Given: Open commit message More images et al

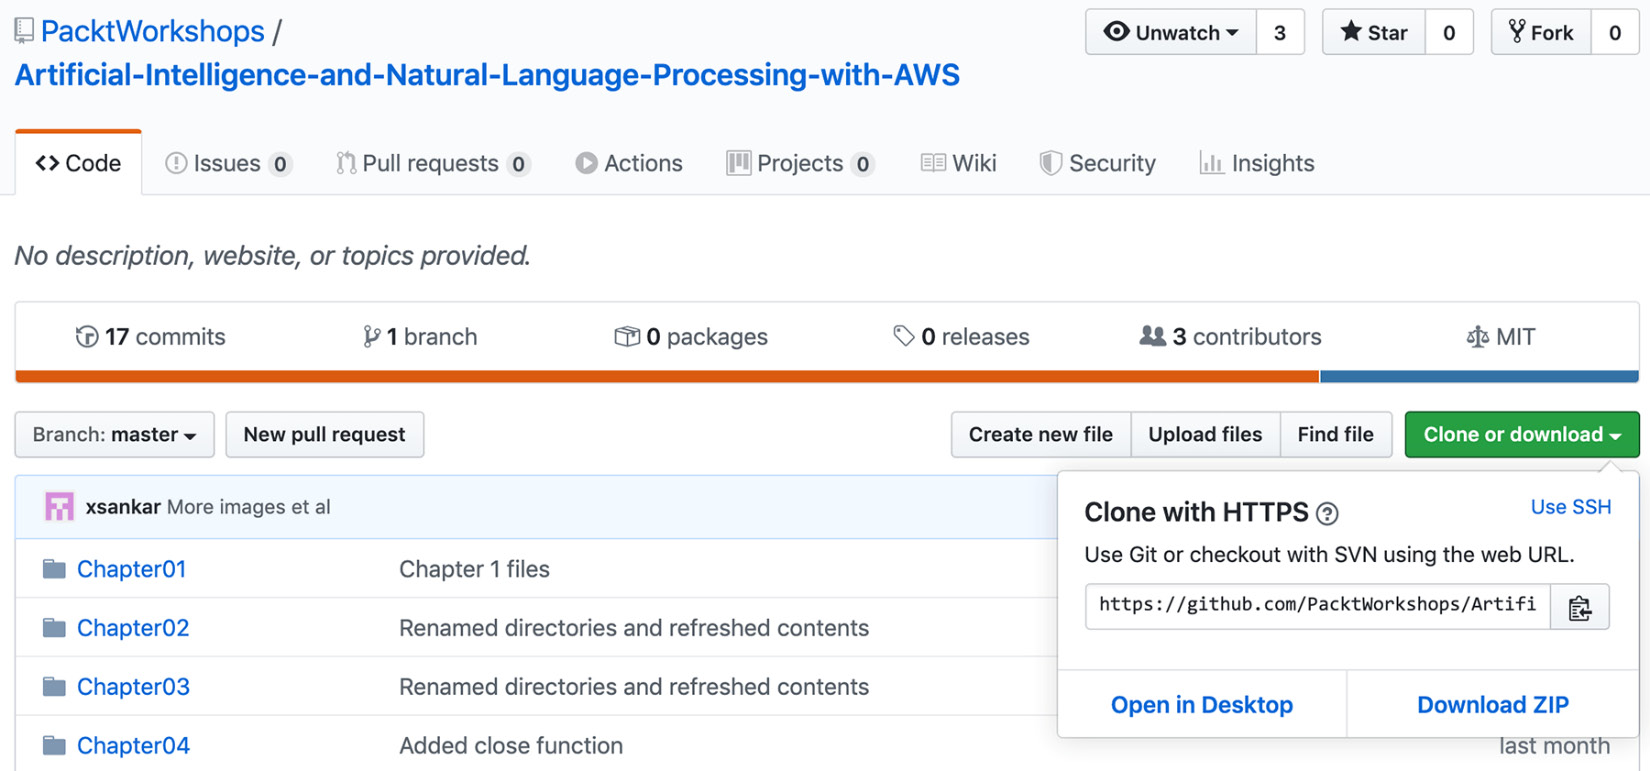Looking at the screenshot, I should pos(249,507).
